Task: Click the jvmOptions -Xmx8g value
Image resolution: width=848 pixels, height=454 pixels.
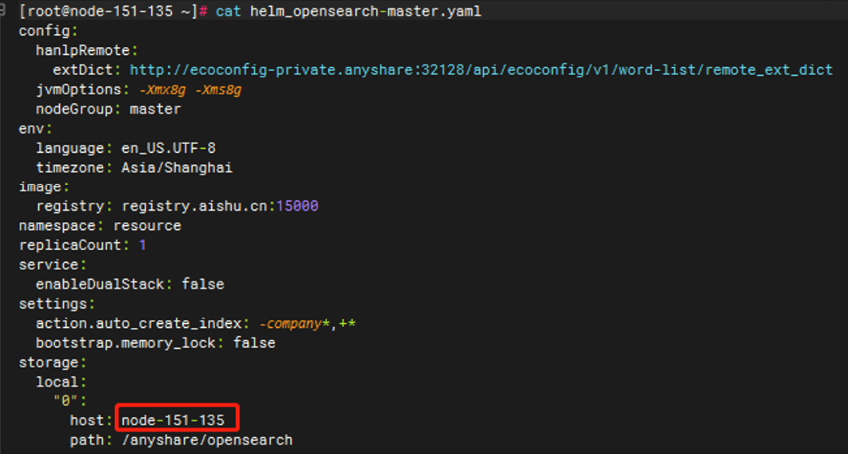Action: coord(162,90)
